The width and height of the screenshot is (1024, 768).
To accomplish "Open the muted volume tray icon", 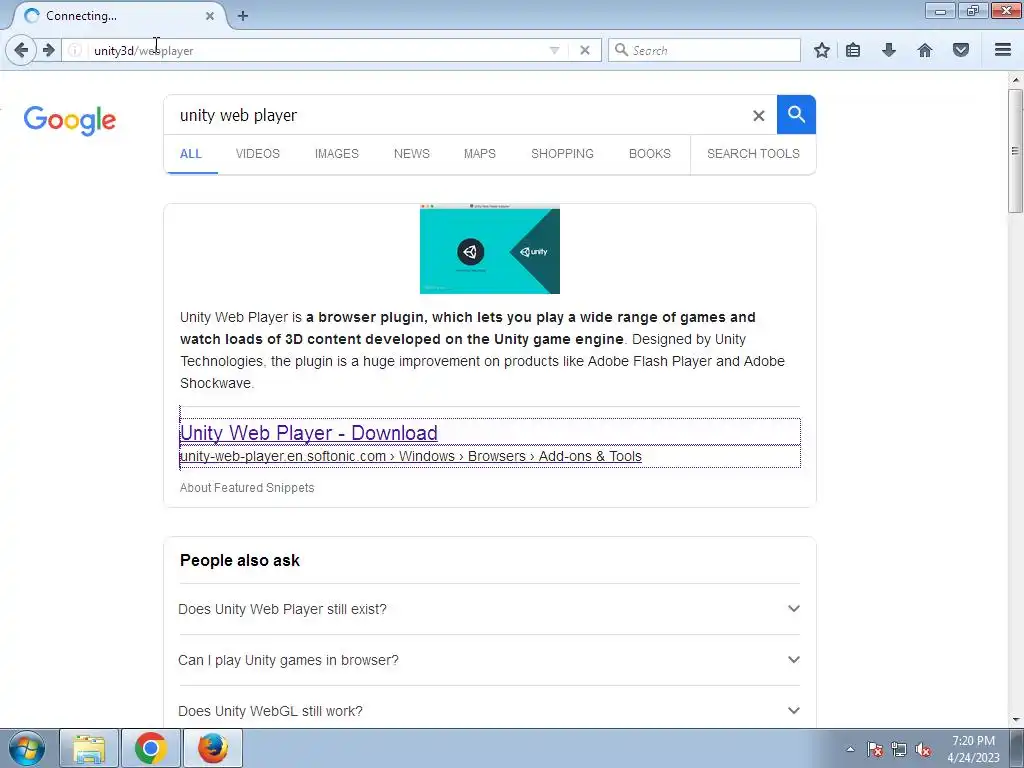I will (923, 749).
